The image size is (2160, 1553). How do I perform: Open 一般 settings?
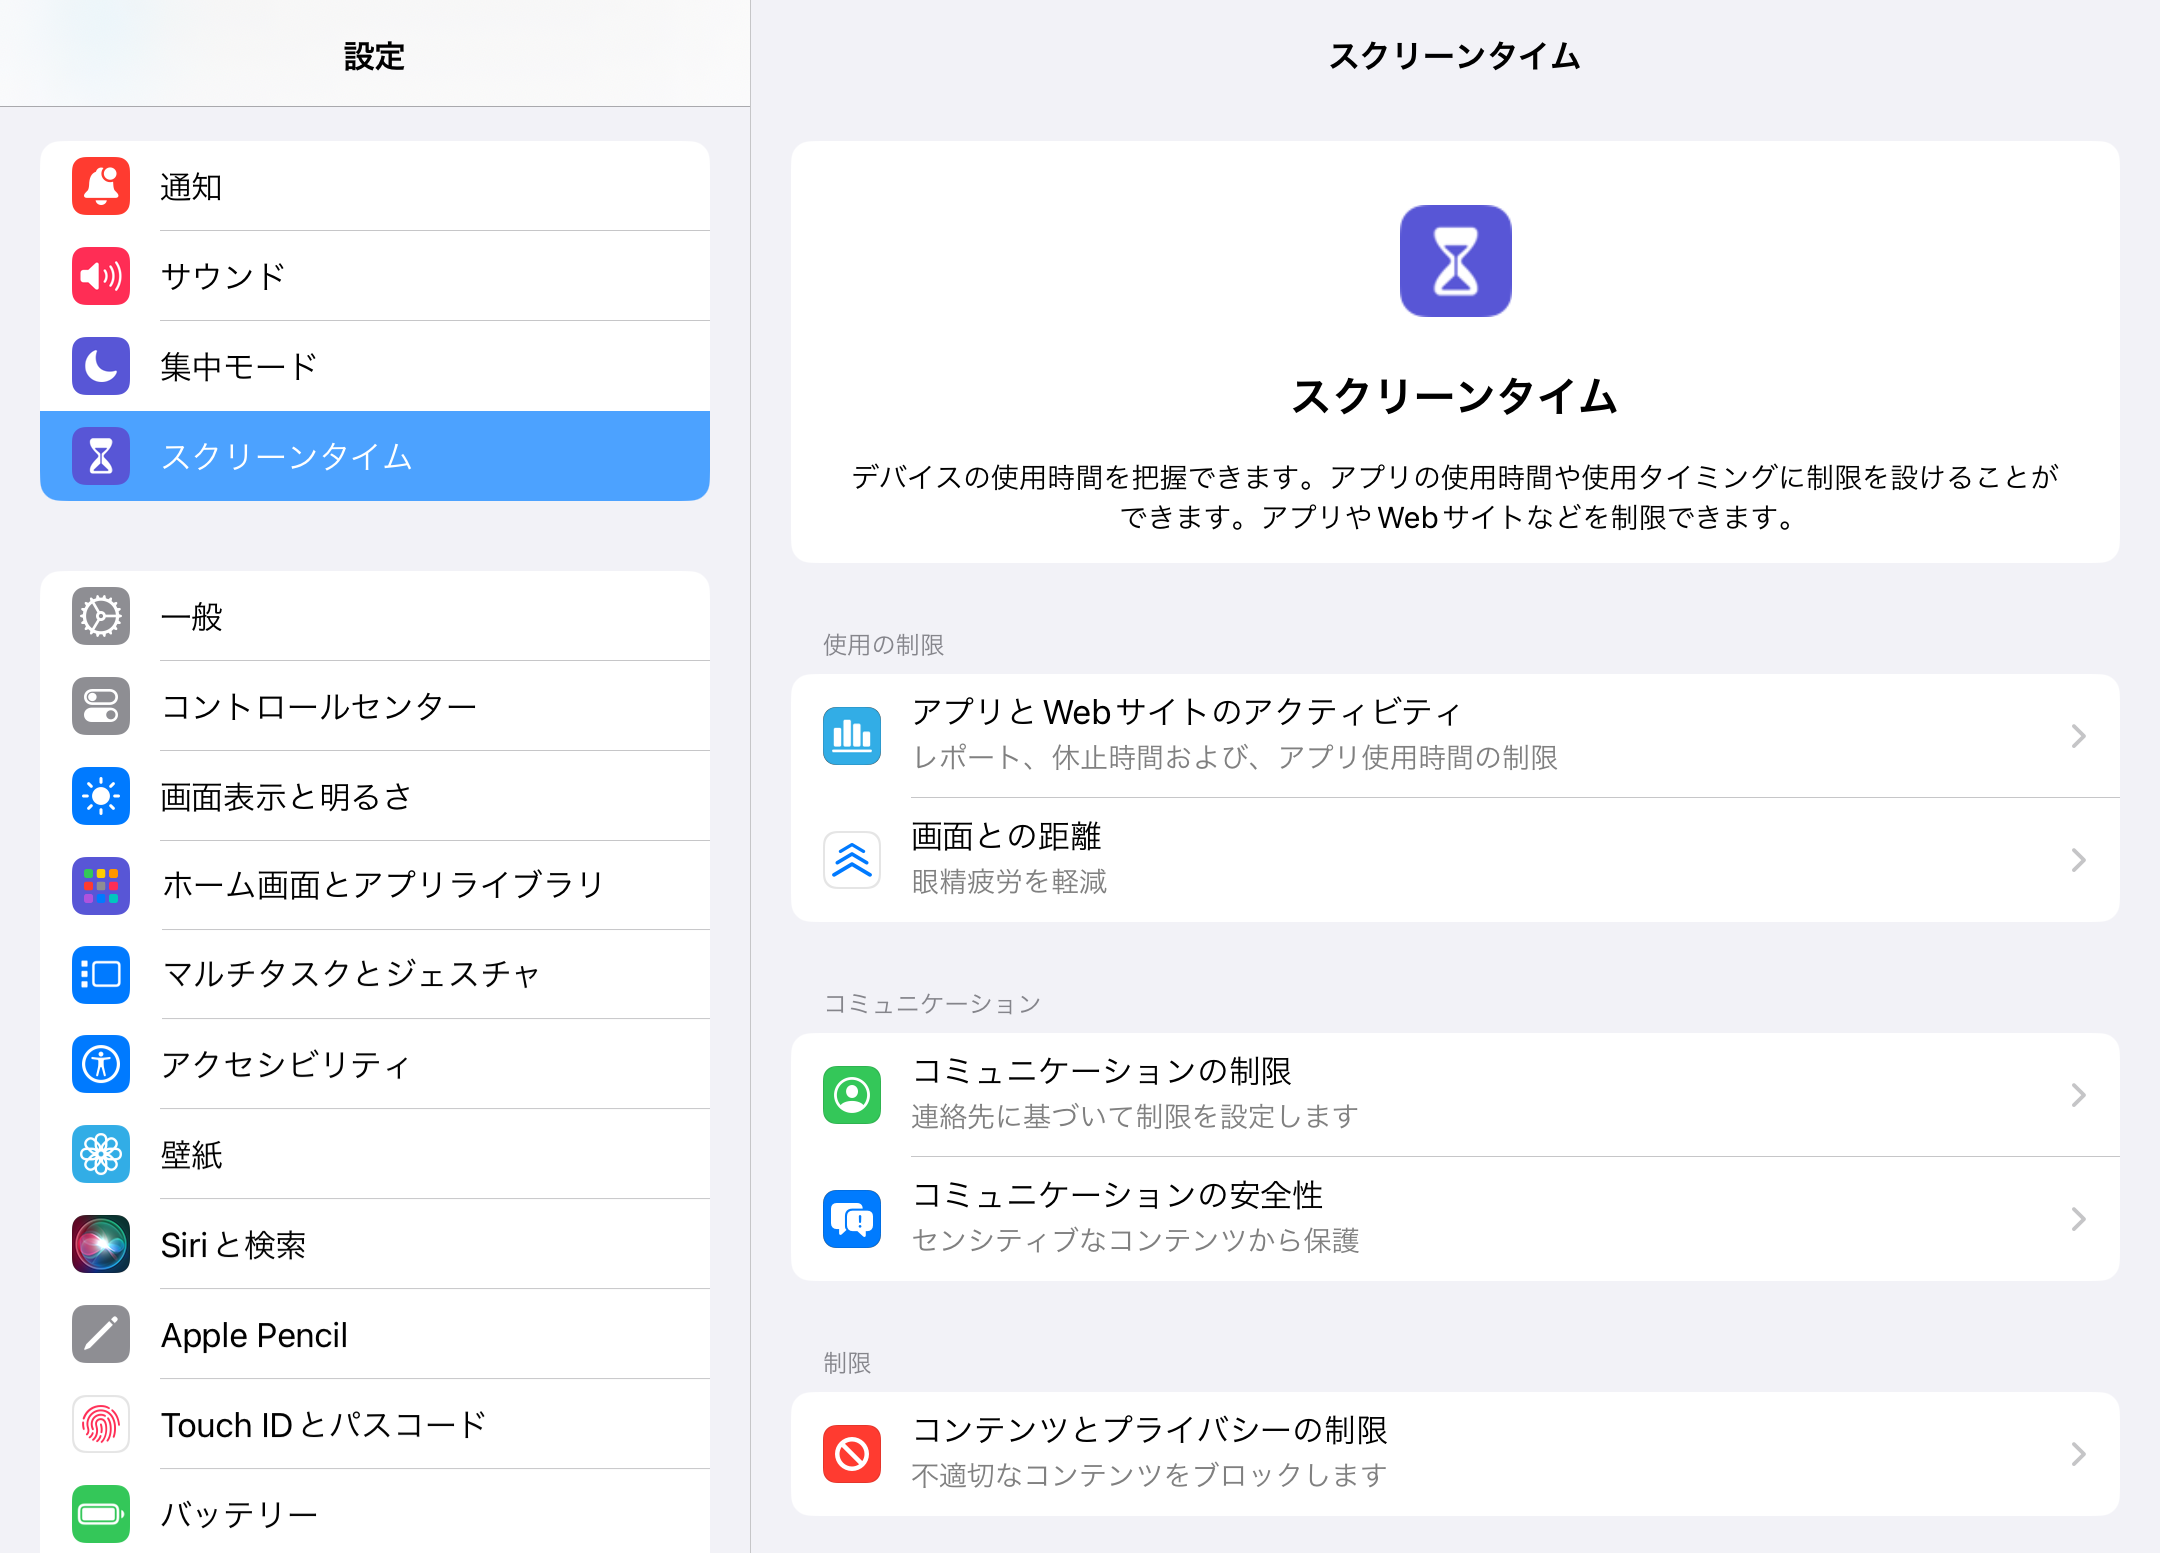[375, 616]
